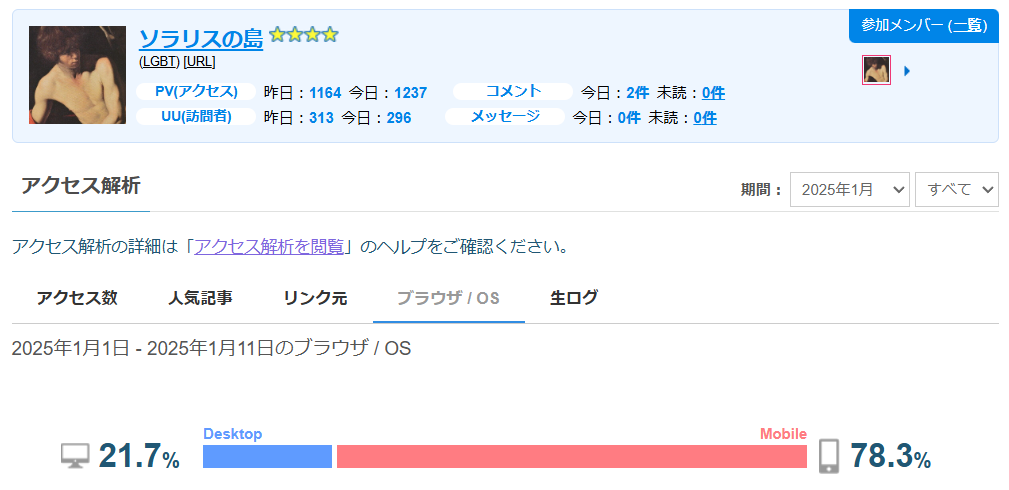Expand members with the blue arrow icon

[906, 71]
